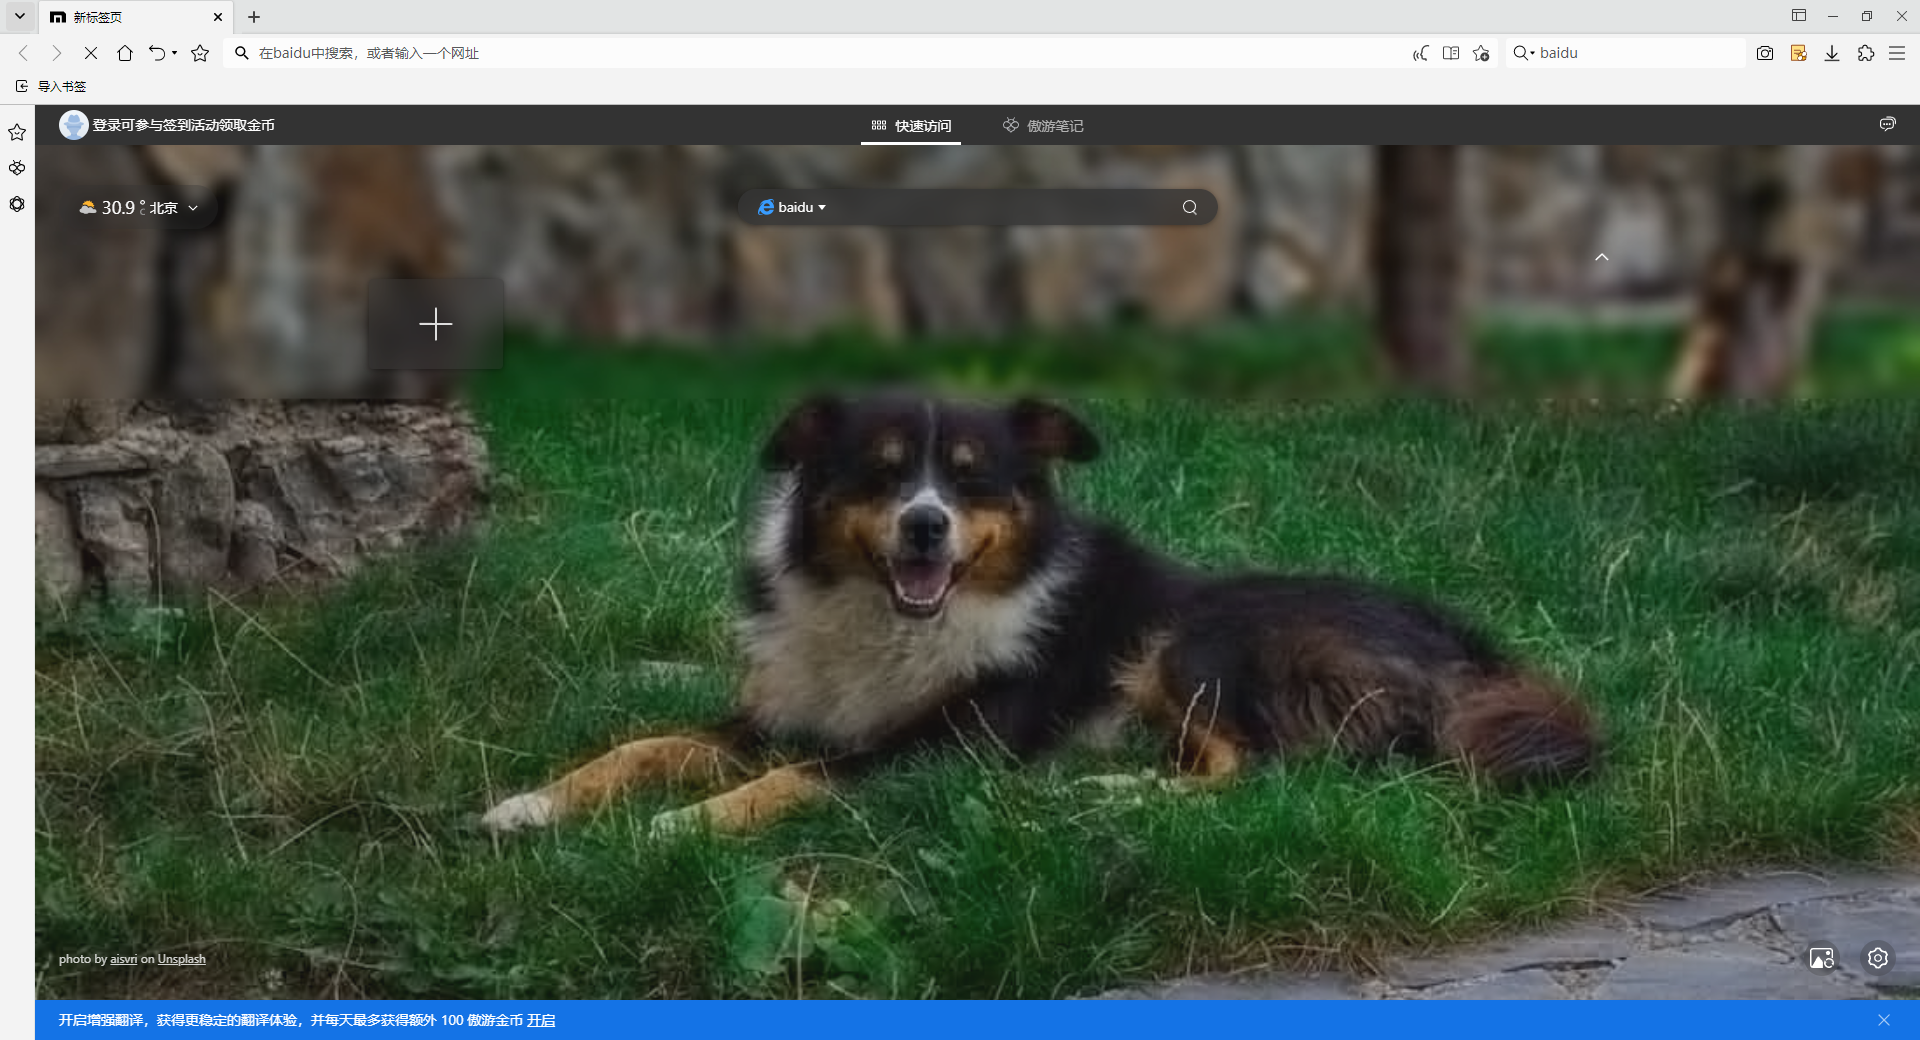Toggle reader mode book icon
Image resolution: width=1920 pixels, height=1040 pixels.
(x=1451, y=54)
